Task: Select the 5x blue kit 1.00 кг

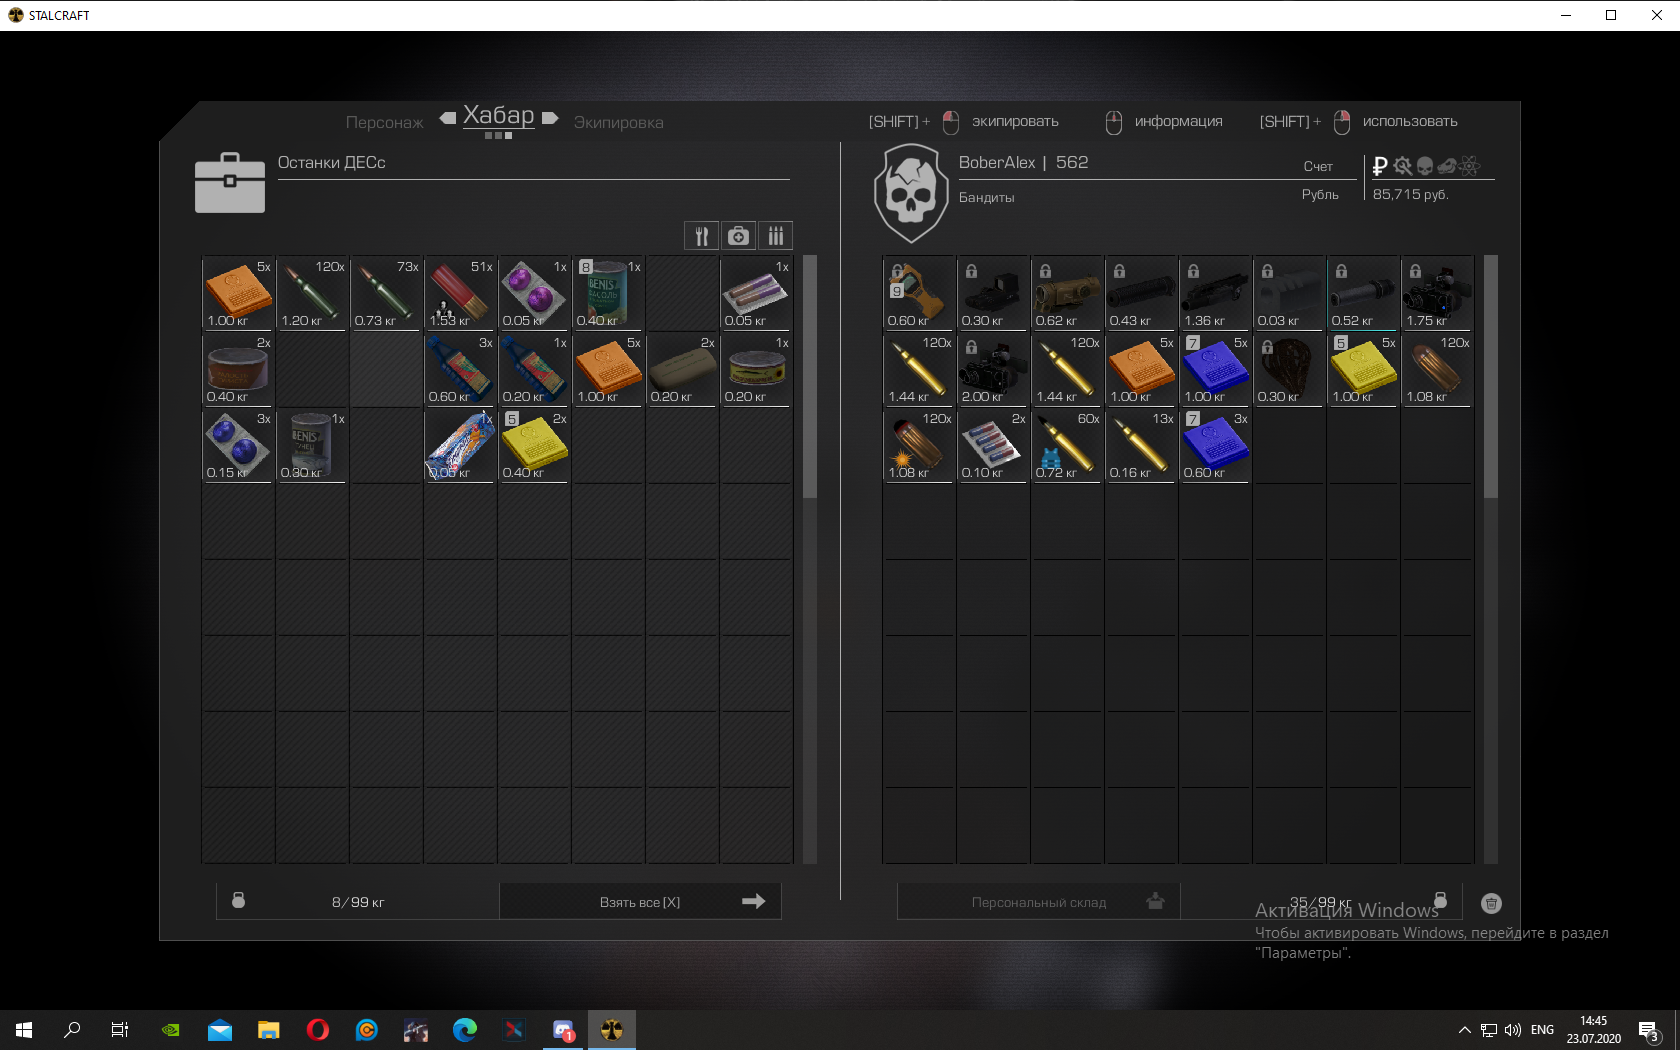Action: 1215,369
